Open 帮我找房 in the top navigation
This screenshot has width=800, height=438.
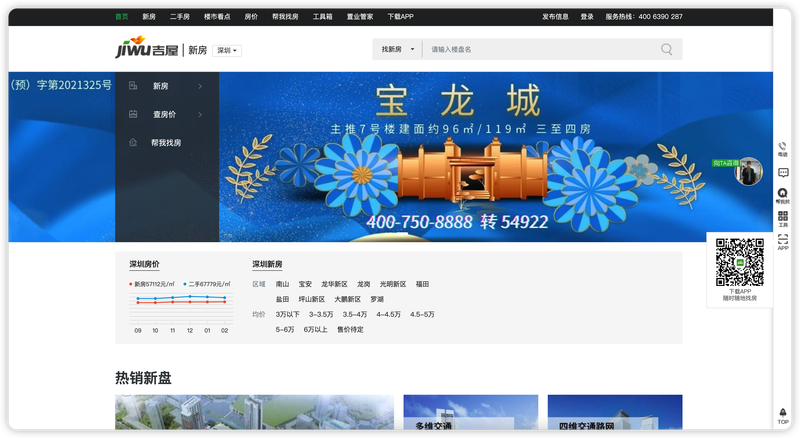coord(285,16)
